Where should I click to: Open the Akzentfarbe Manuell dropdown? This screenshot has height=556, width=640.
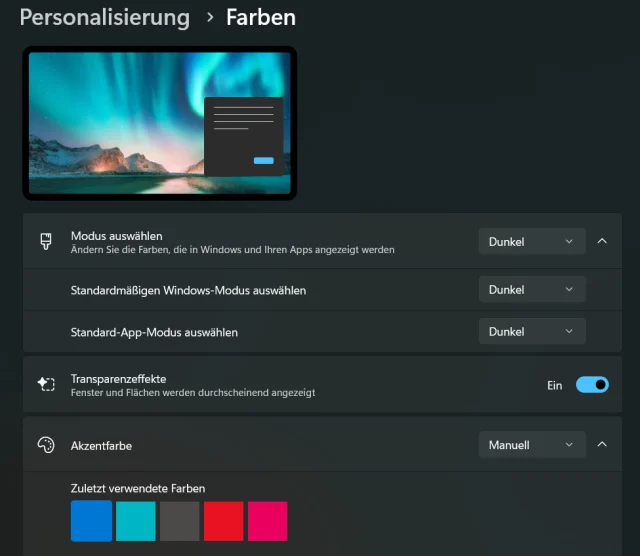coord(532,445)
